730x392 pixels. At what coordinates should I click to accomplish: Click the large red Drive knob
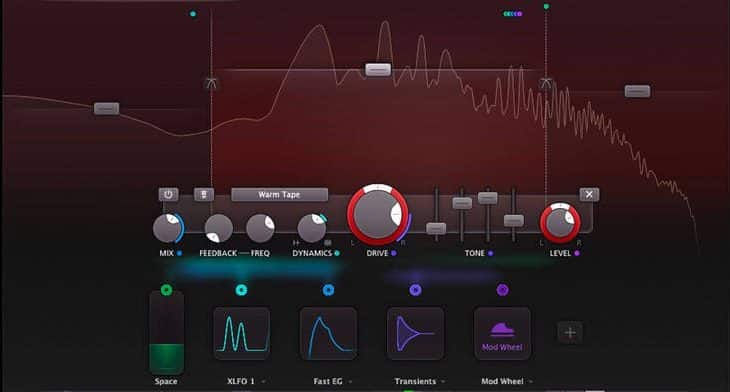click(x=378, y=215)
